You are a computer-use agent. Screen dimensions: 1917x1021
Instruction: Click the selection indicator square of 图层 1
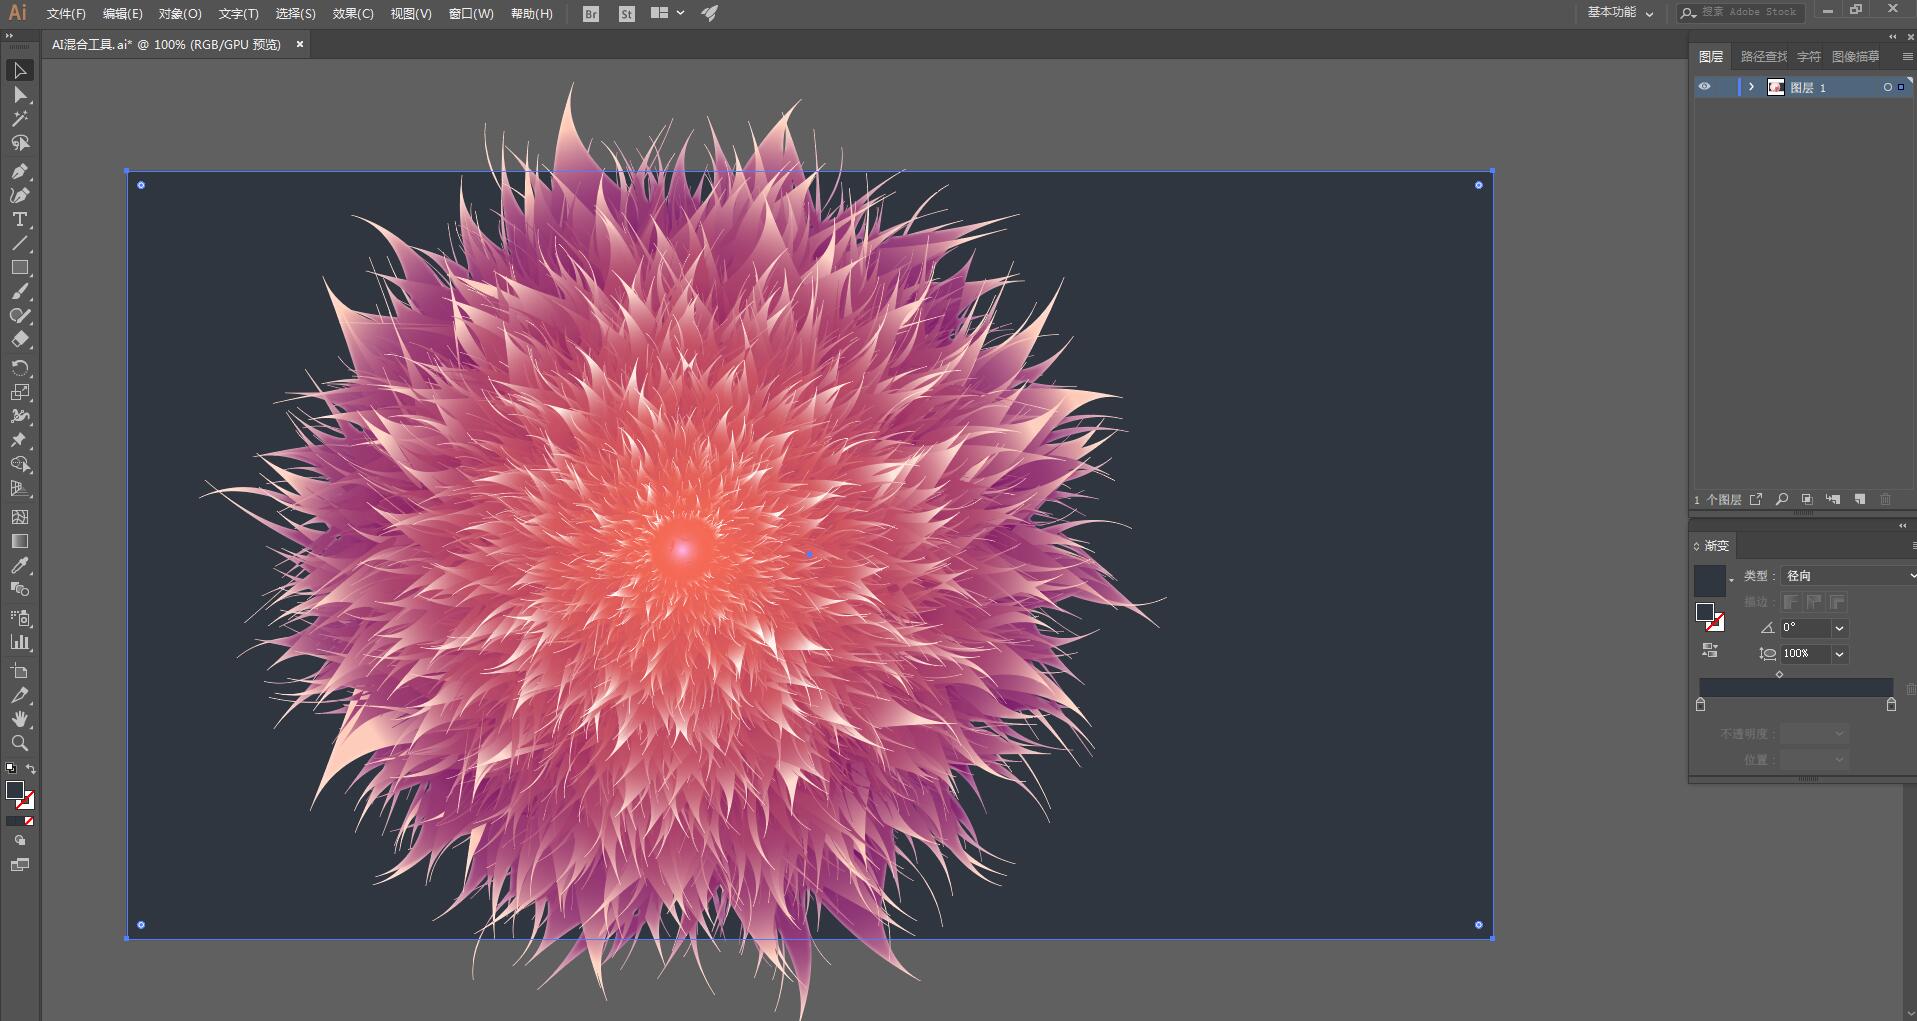[1900, 88]
